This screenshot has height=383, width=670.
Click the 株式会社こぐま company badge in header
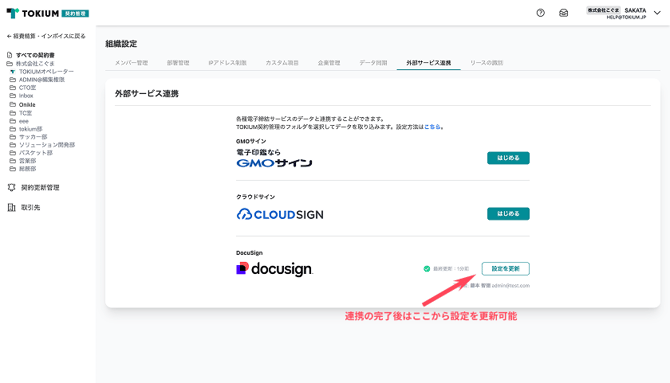(603, 10)
